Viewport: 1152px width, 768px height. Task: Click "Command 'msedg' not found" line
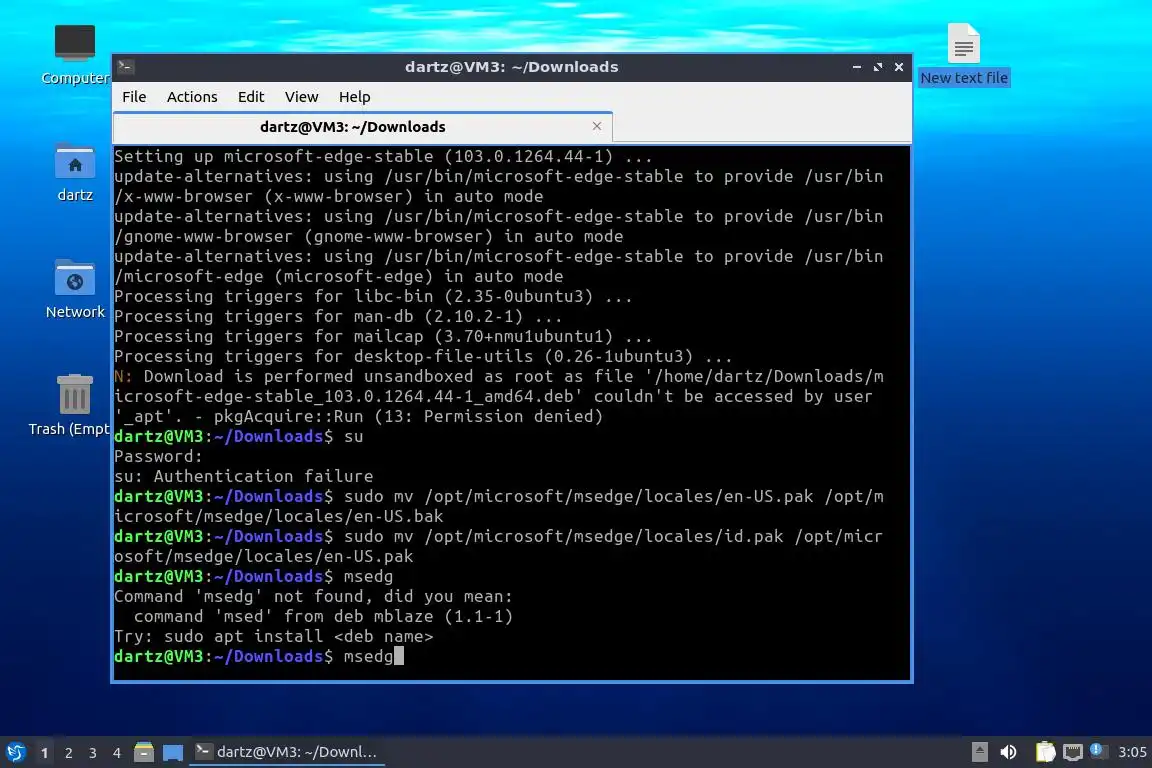pos(313,597)
